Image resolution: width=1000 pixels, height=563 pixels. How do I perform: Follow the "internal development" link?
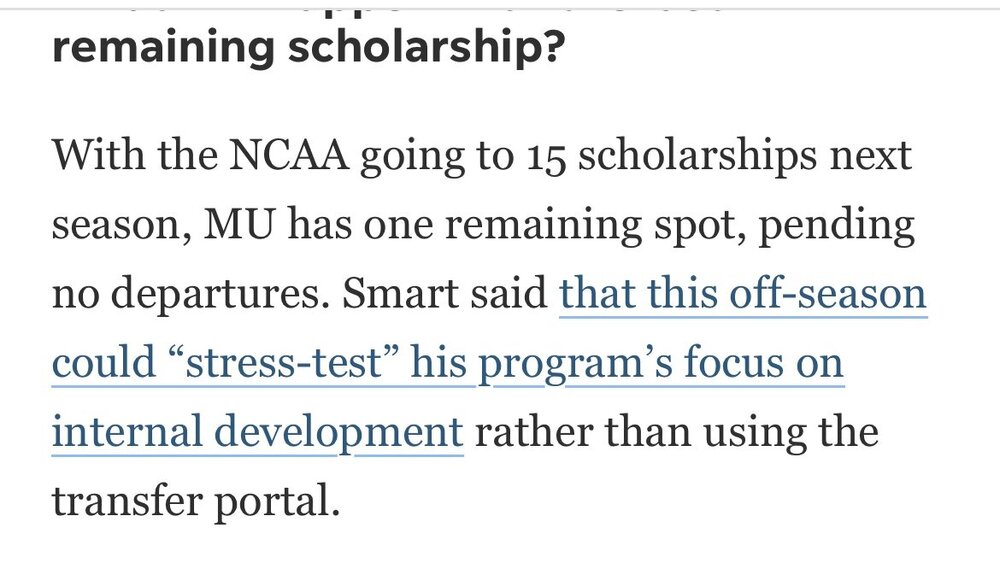coord(257,433)
